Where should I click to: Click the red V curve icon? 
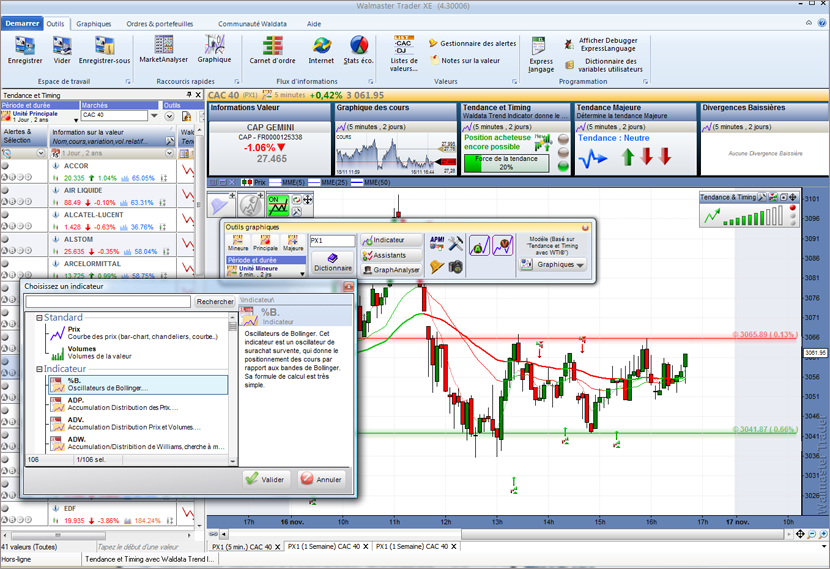click(x=503, y=246)
